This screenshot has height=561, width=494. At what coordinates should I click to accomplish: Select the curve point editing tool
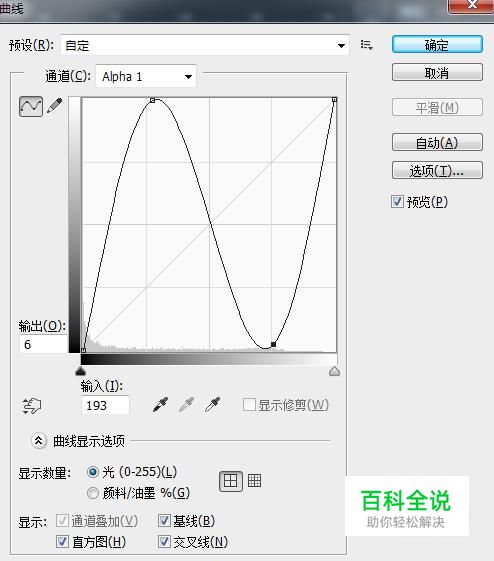tap(31, 106)
